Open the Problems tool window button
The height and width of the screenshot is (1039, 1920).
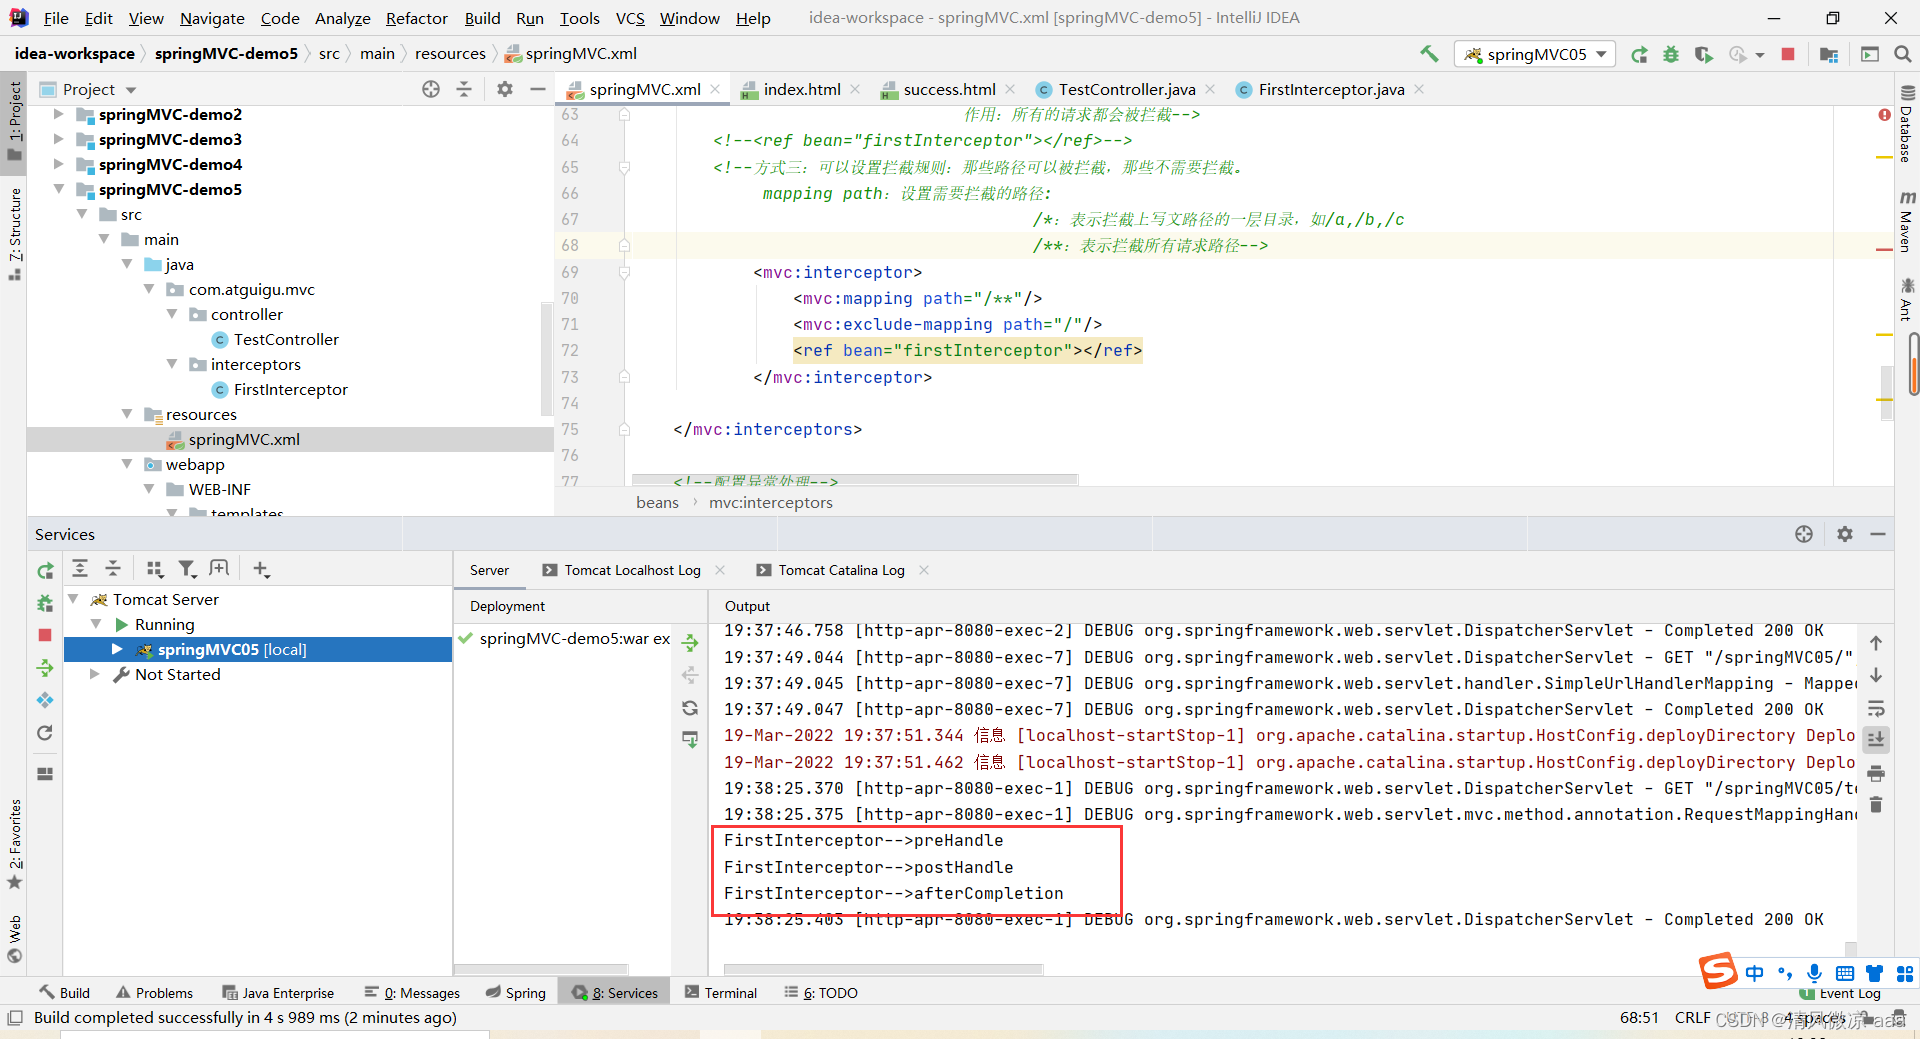point(154,992)
